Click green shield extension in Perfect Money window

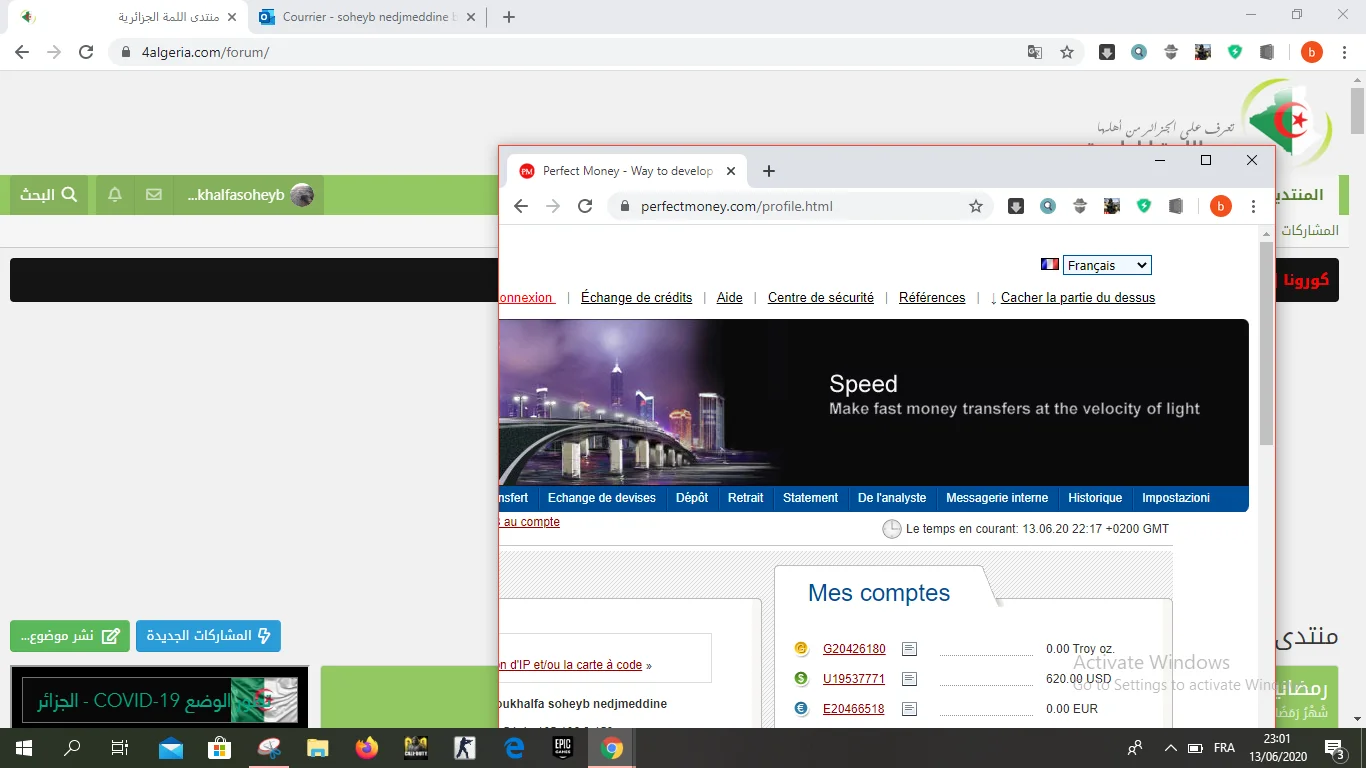(x=1144, y=206)
